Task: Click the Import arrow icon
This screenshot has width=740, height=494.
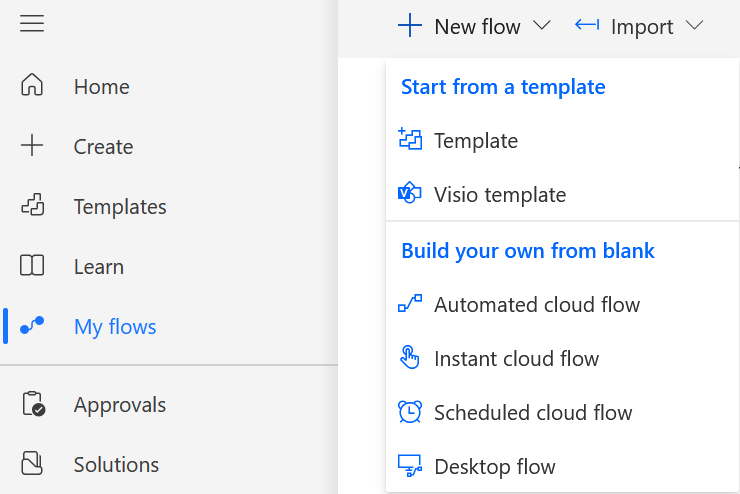Action: tap(587, 25)
